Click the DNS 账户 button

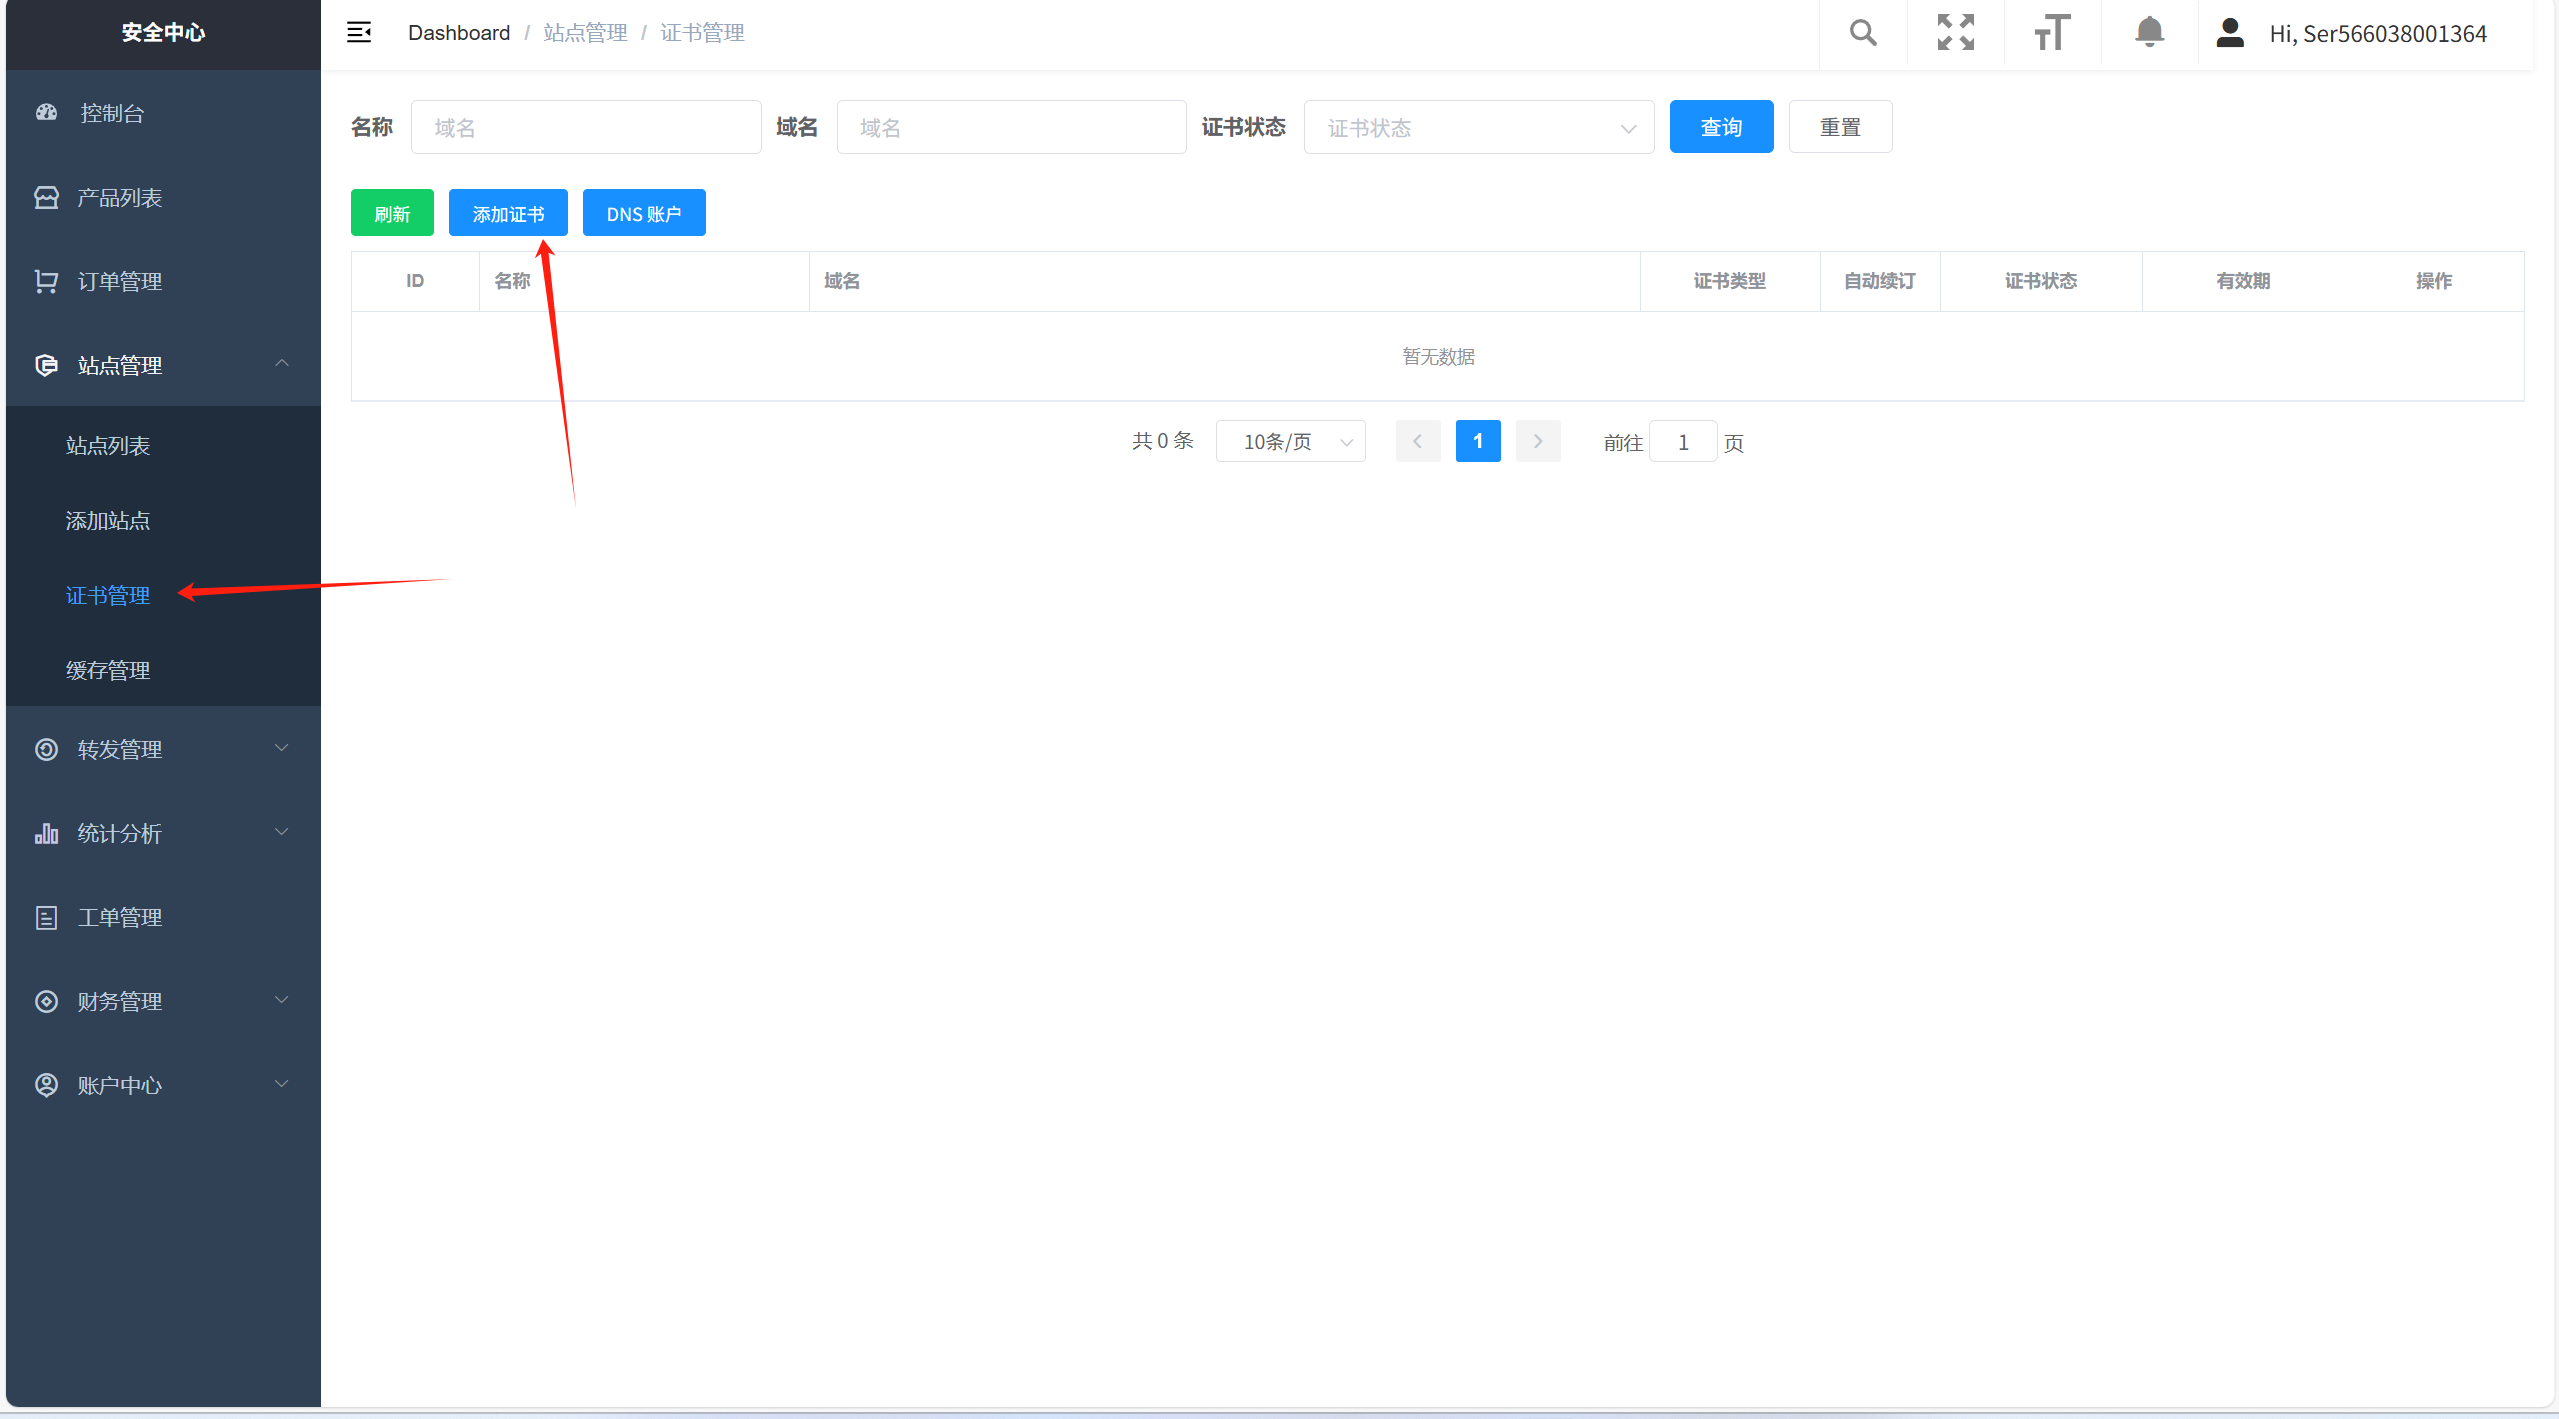coord(644,213)
